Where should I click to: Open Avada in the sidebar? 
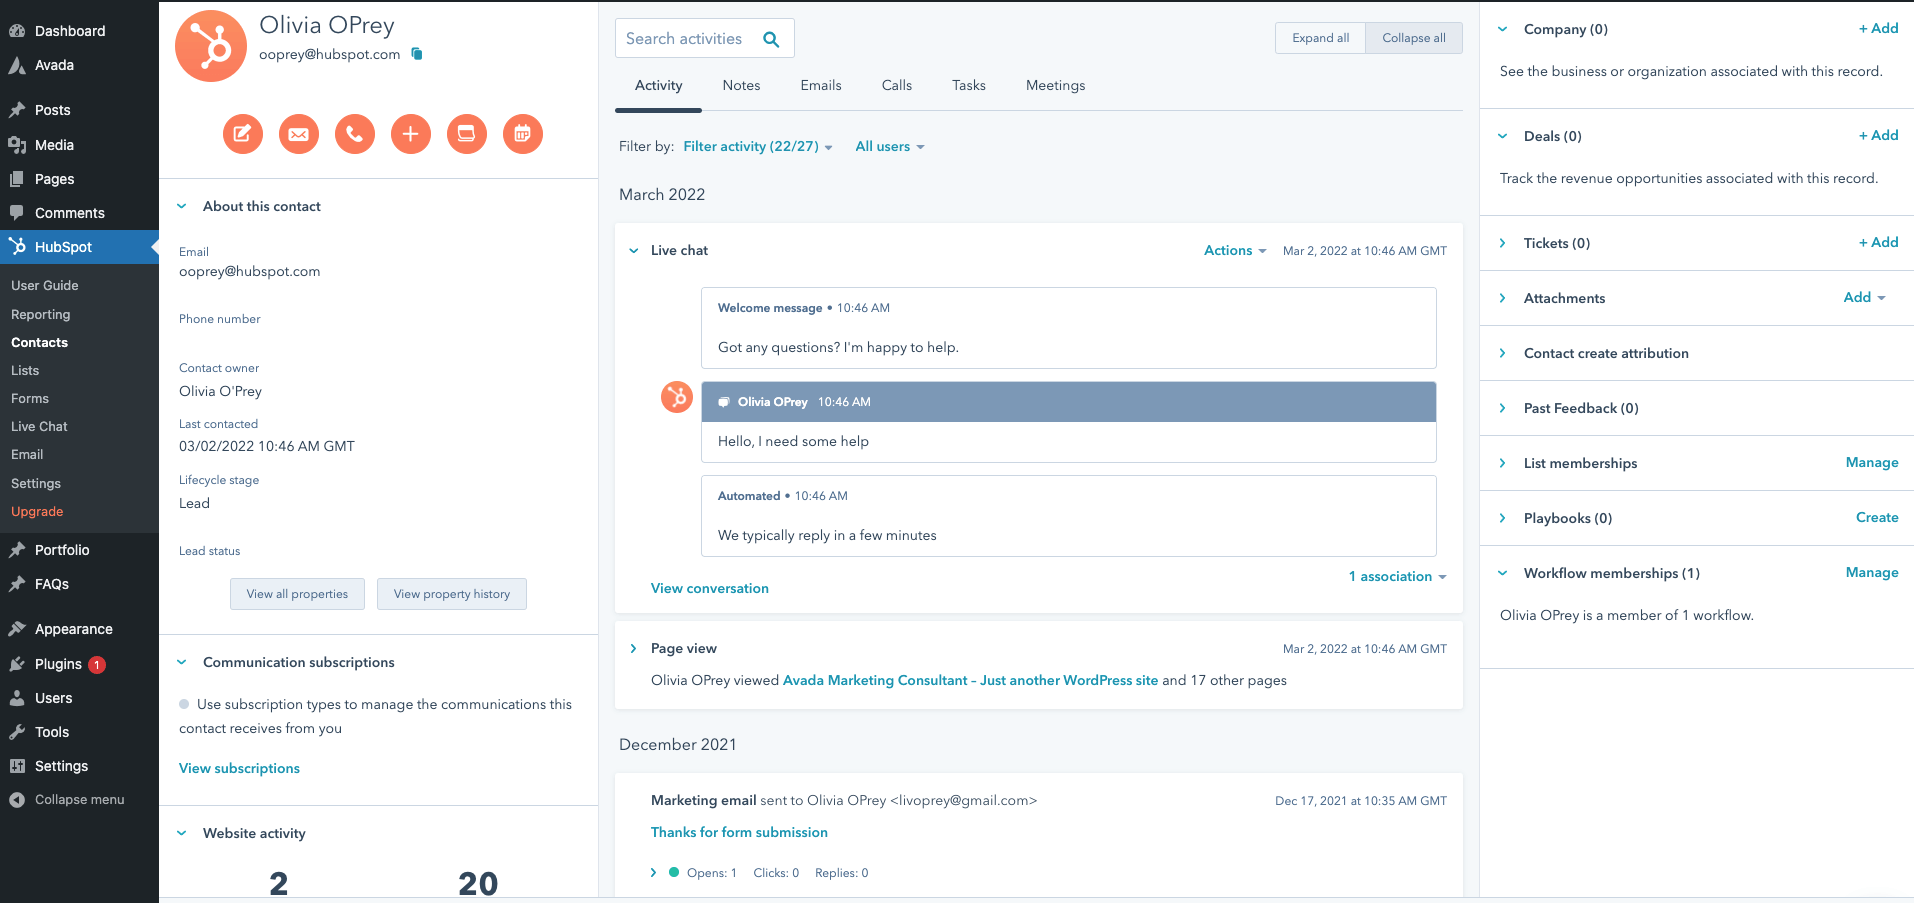pyautogui.click(x=79, y=65)
